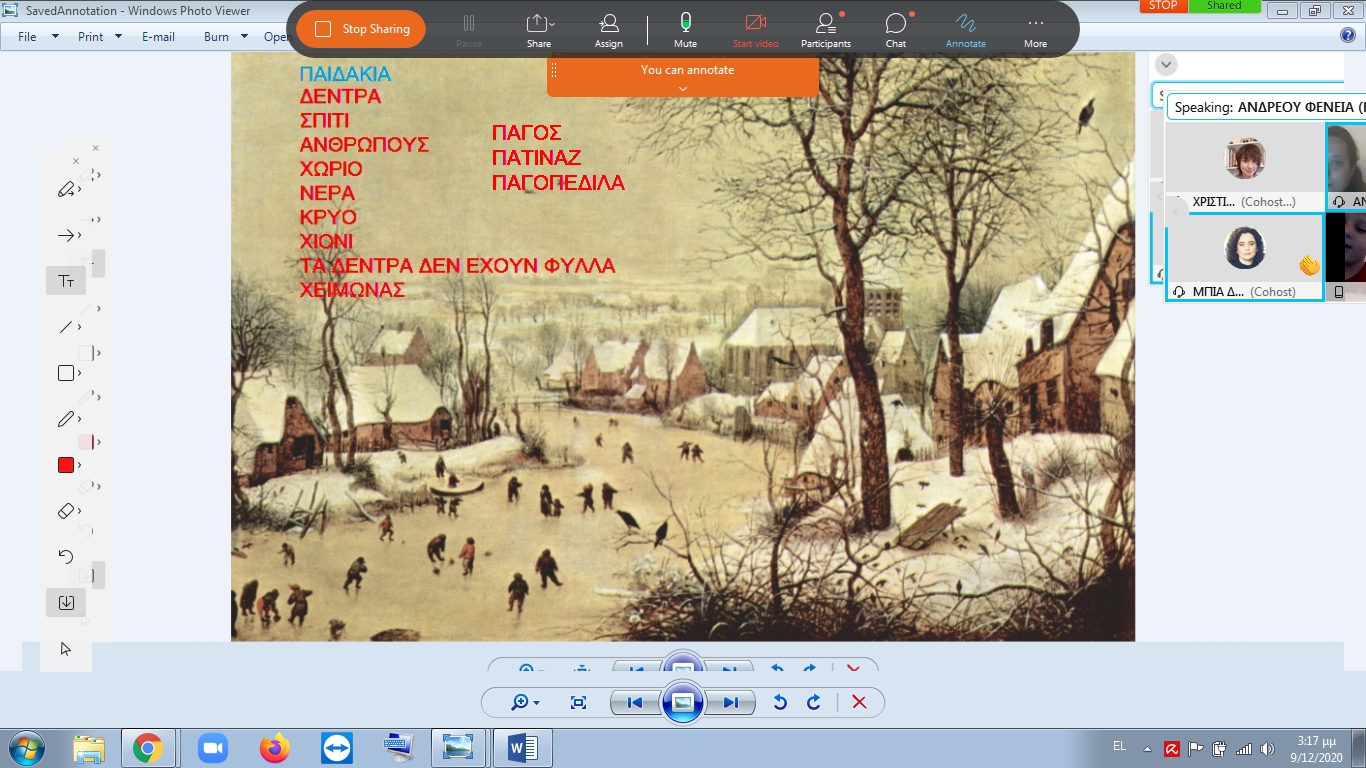Pick the rectangle shape annotation tool

click(66, 373)
